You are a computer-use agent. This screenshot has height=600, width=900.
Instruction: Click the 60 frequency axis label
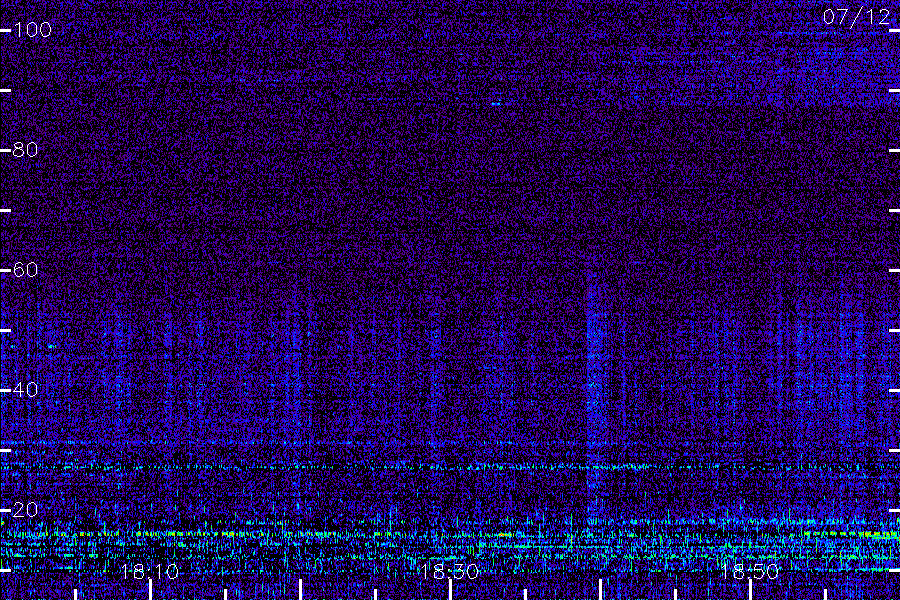coord(25,270)
